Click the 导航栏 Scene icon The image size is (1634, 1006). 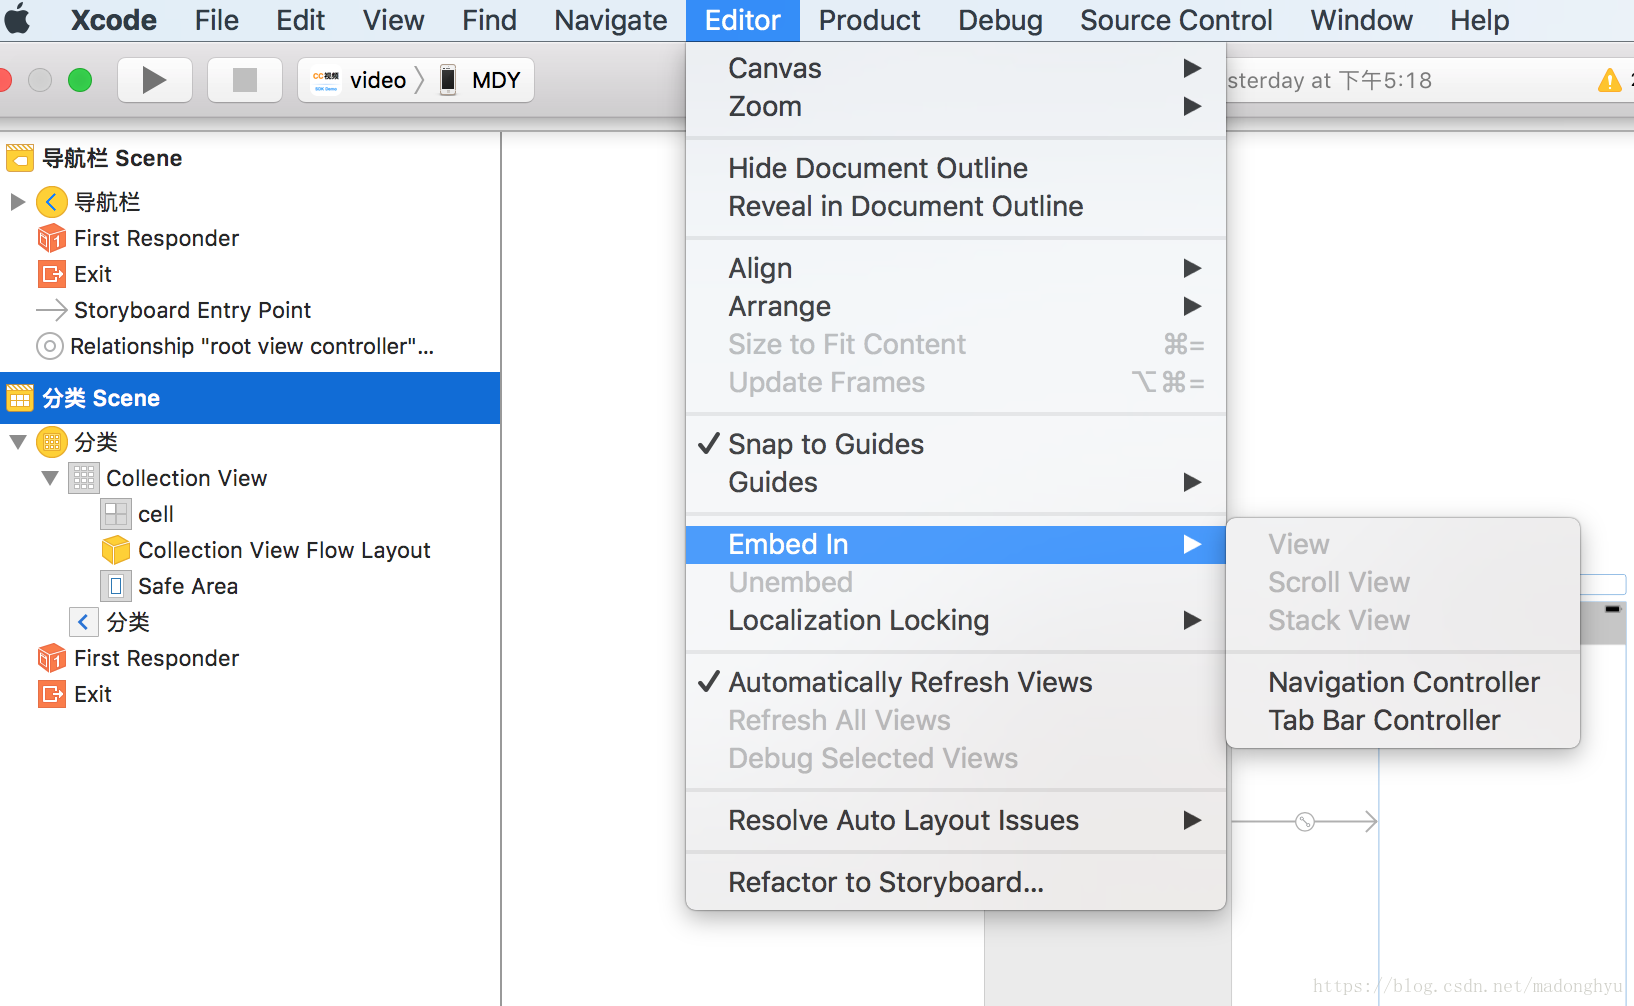[x=20, y=158]
